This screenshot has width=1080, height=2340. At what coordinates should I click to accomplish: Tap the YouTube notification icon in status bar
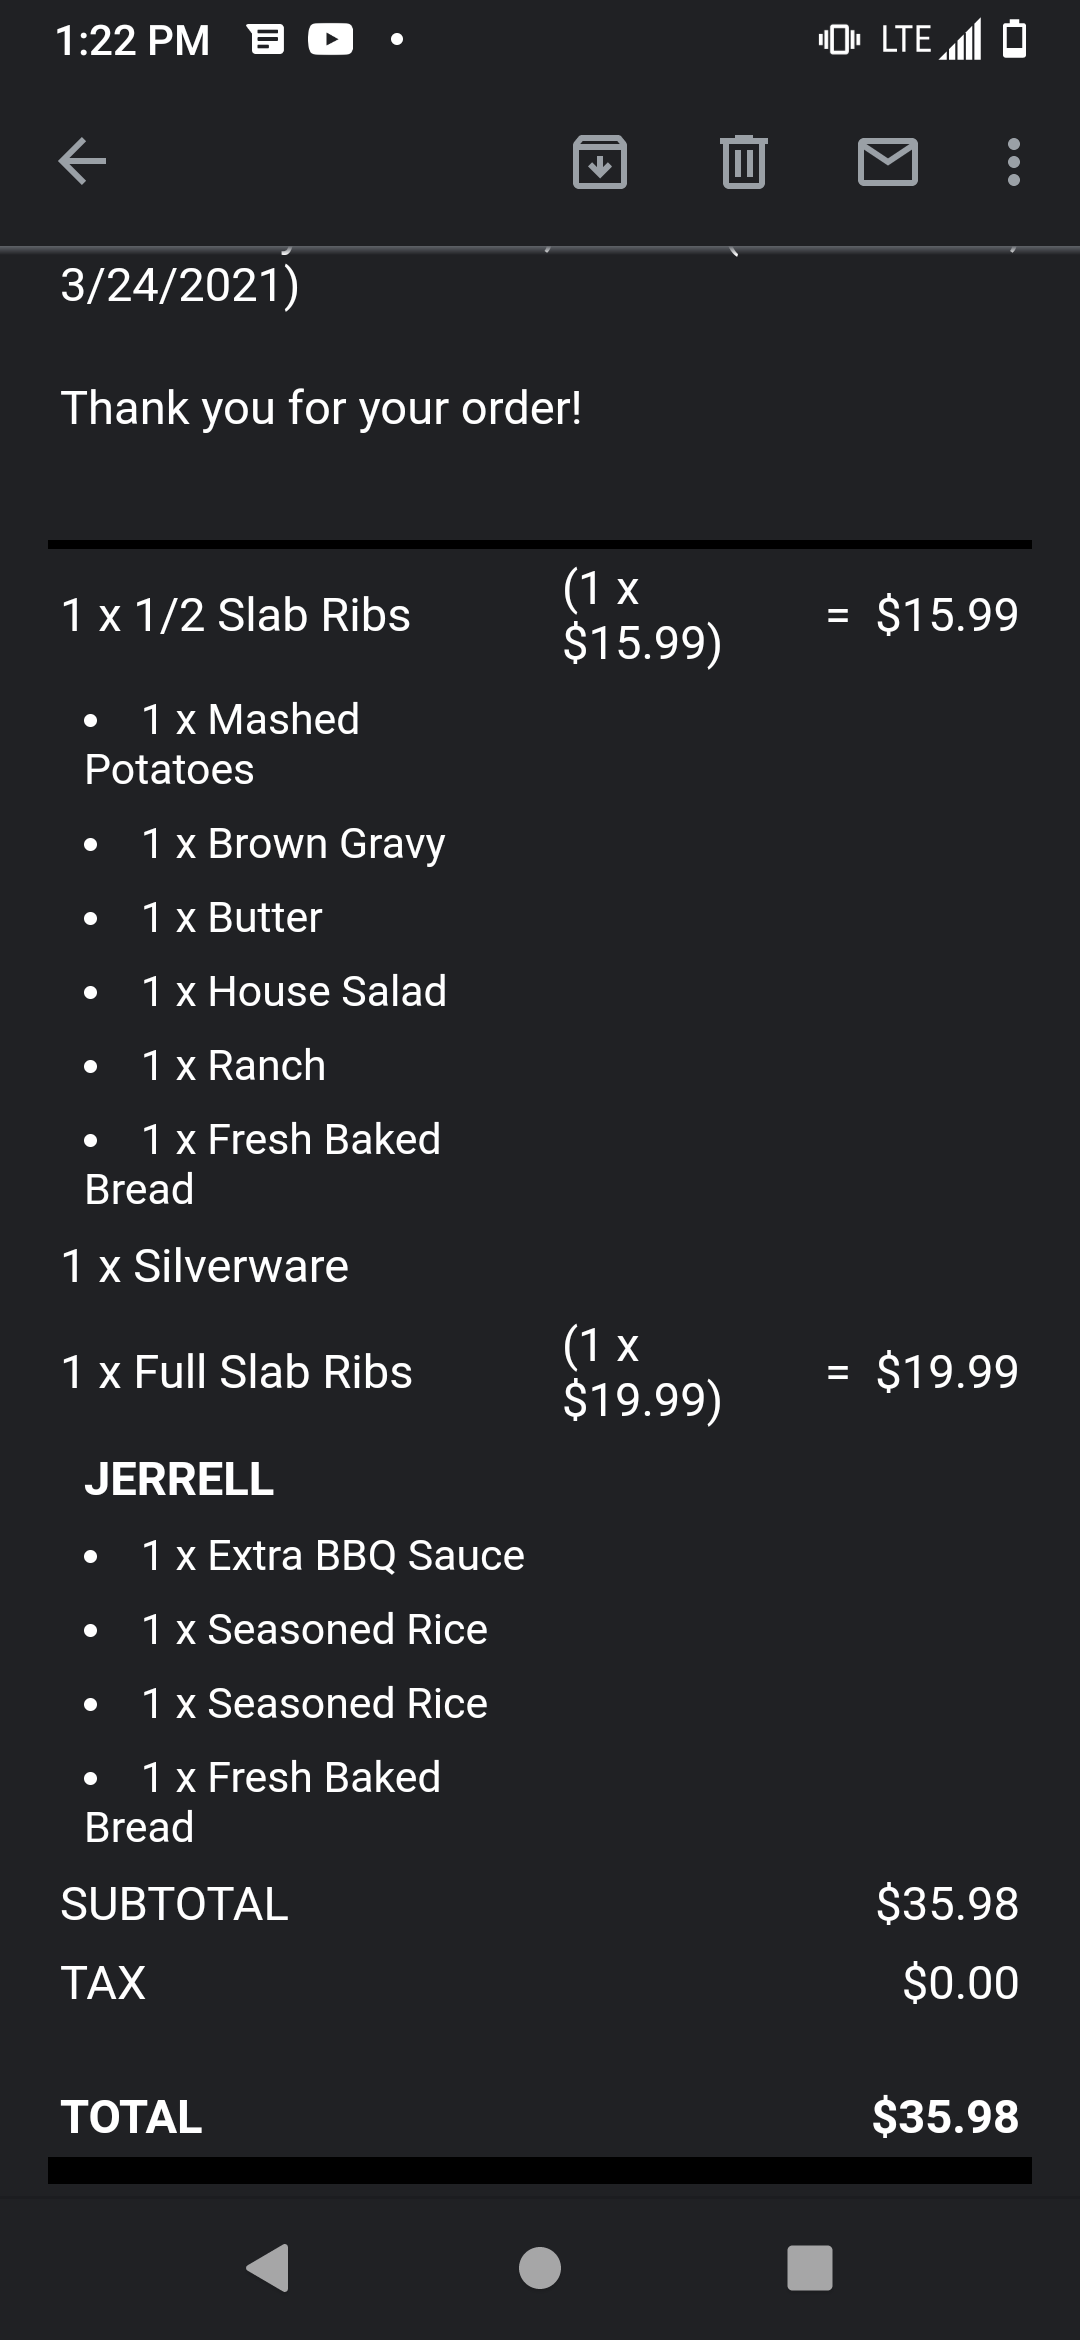point(330,40)
